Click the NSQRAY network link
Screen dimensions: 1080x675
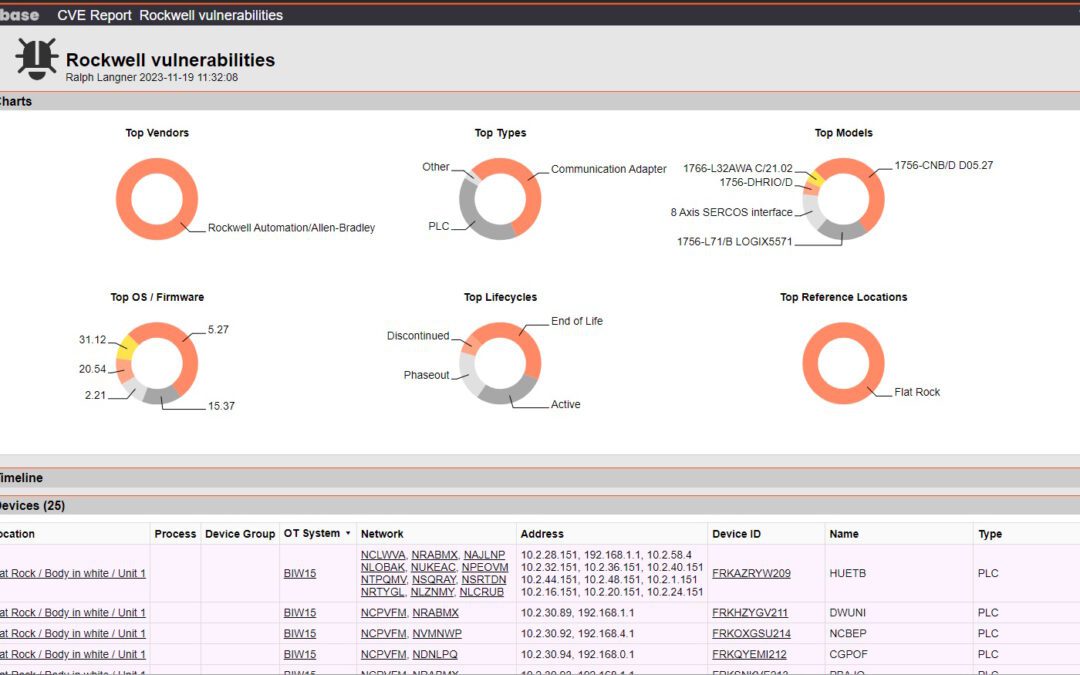point(434,579)
